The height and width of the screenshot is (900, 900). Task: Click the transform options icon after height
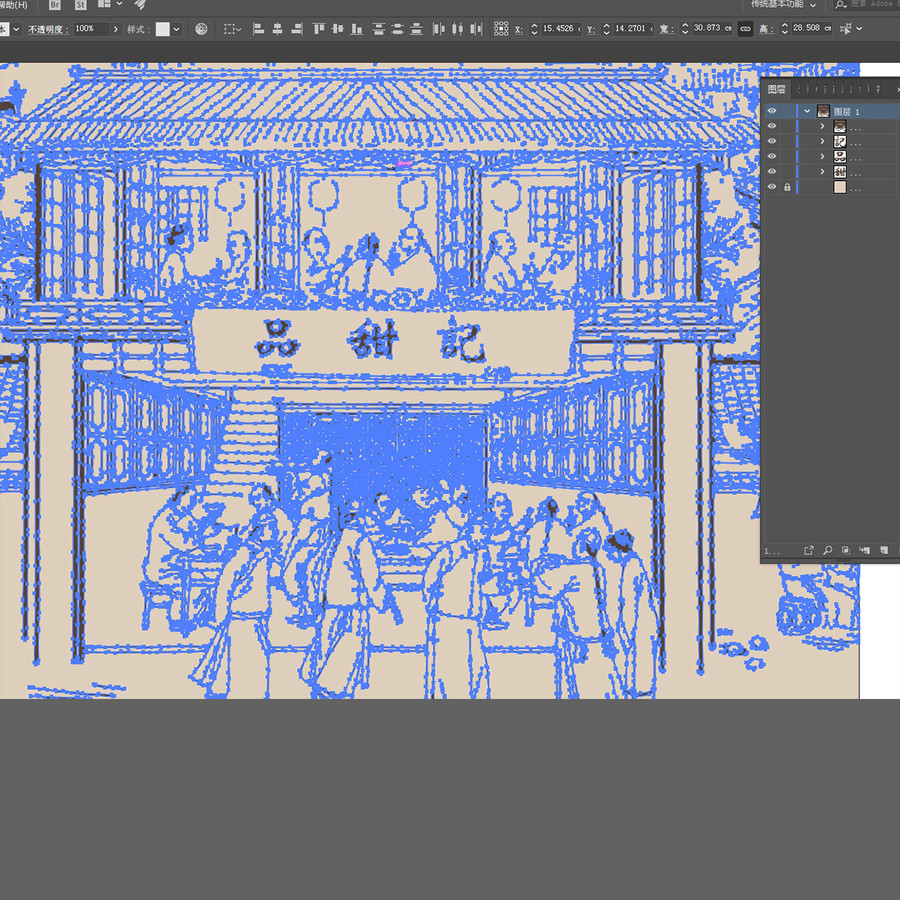[x=845, y=29]
